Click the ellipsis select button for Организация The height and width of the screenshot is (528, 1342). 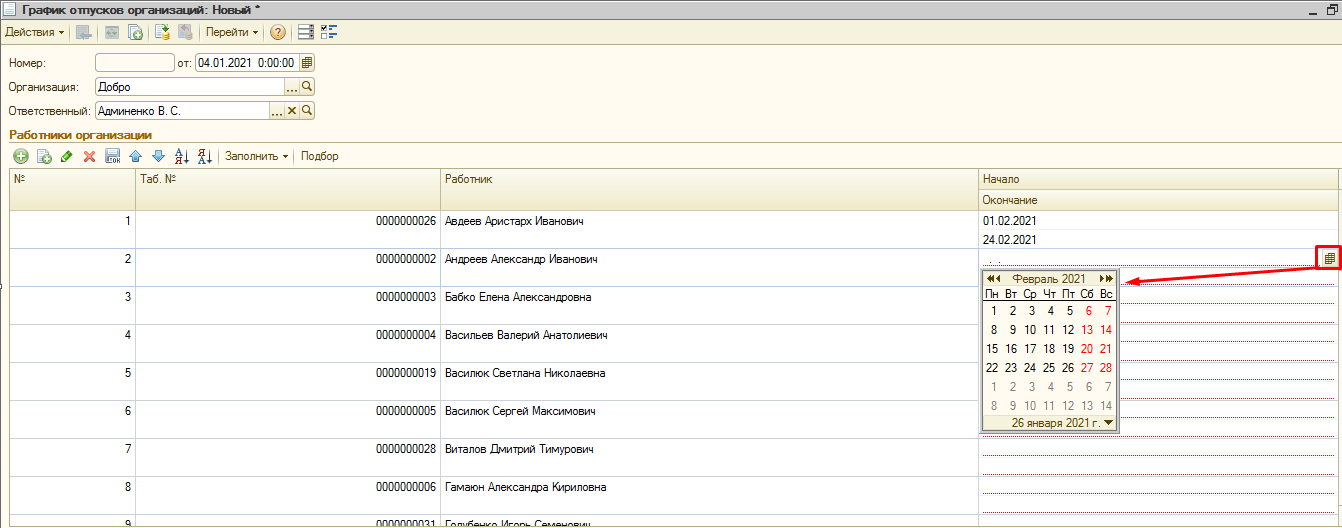click(x=292, y=87)
